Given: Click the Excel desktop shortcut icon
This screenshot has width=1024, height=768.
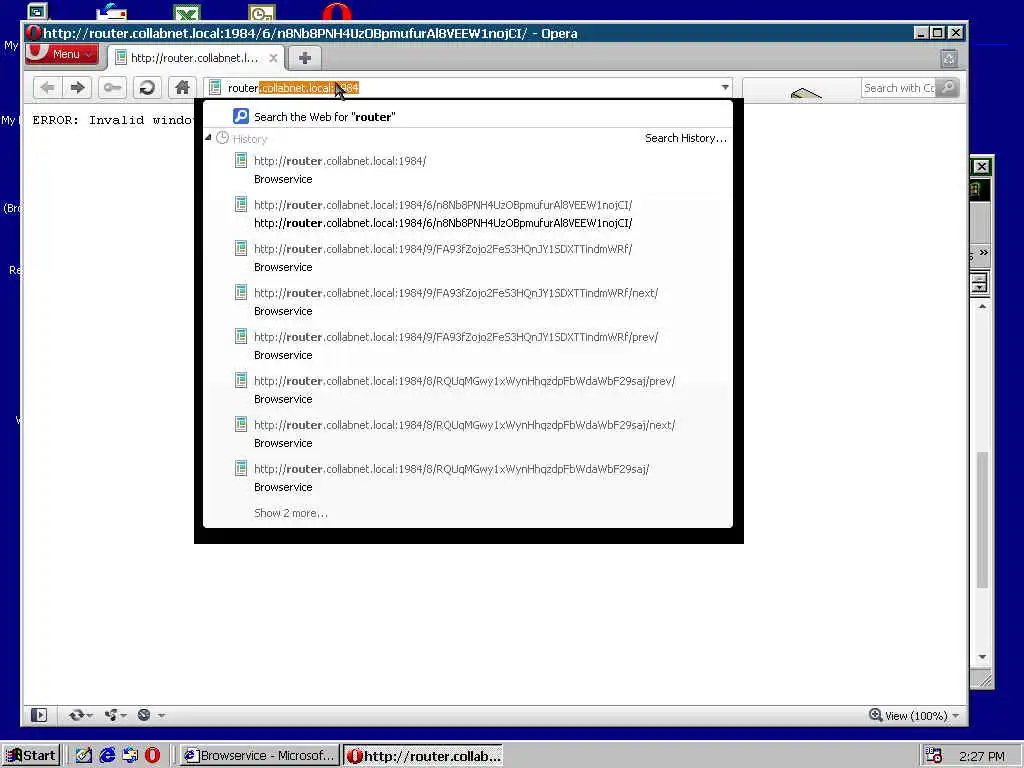Looking at the screenshot, I should [187, 12].
